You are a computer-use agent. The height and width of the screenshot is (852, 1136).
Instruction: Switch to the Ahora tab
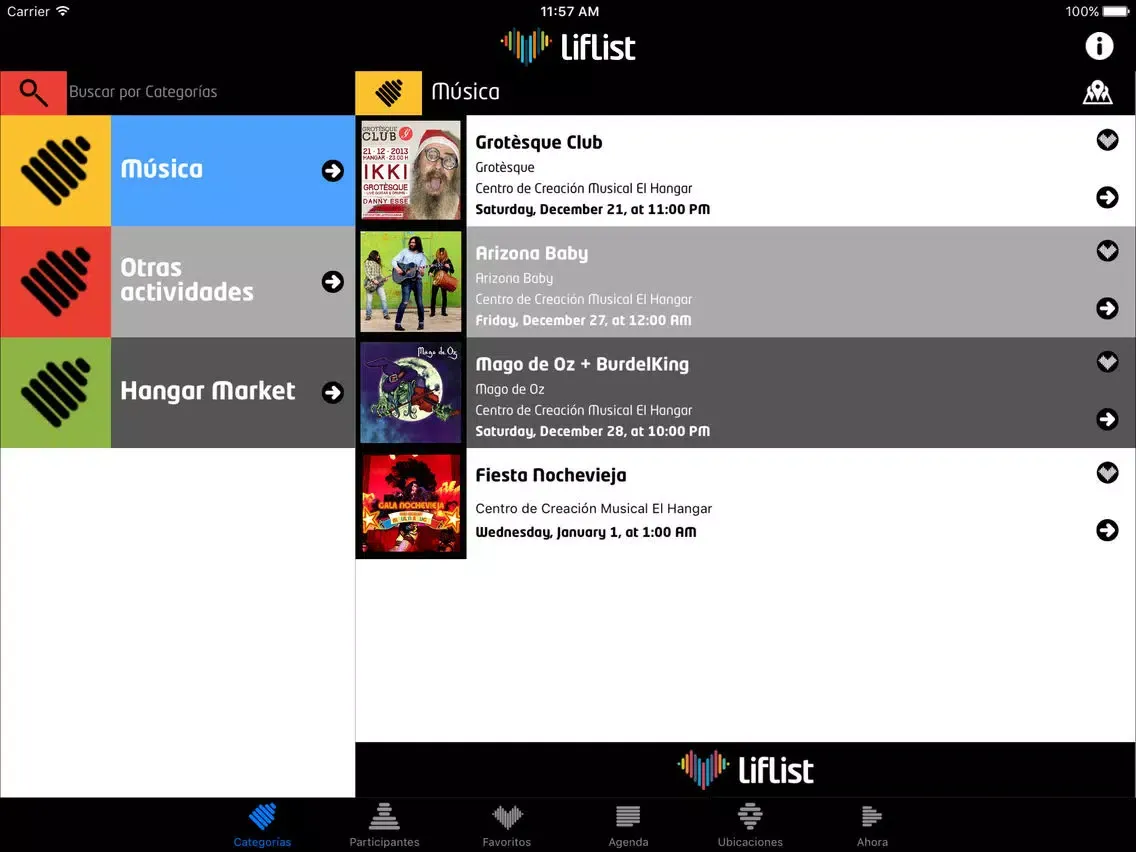[x=872, y=825]
